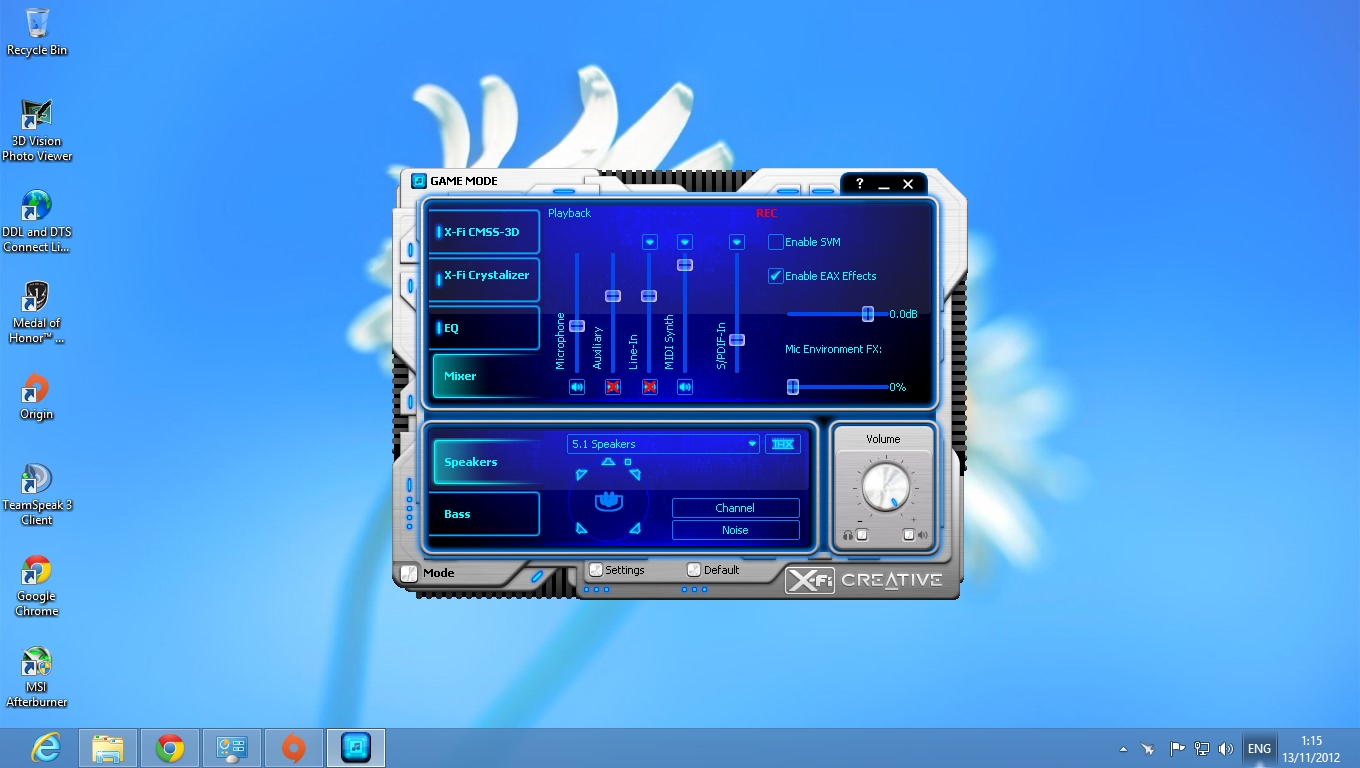Image resolution: width=1360 pixels, height=768 pixels.
Task: Enable the SVM checkbox
Action: pos(776,242)
